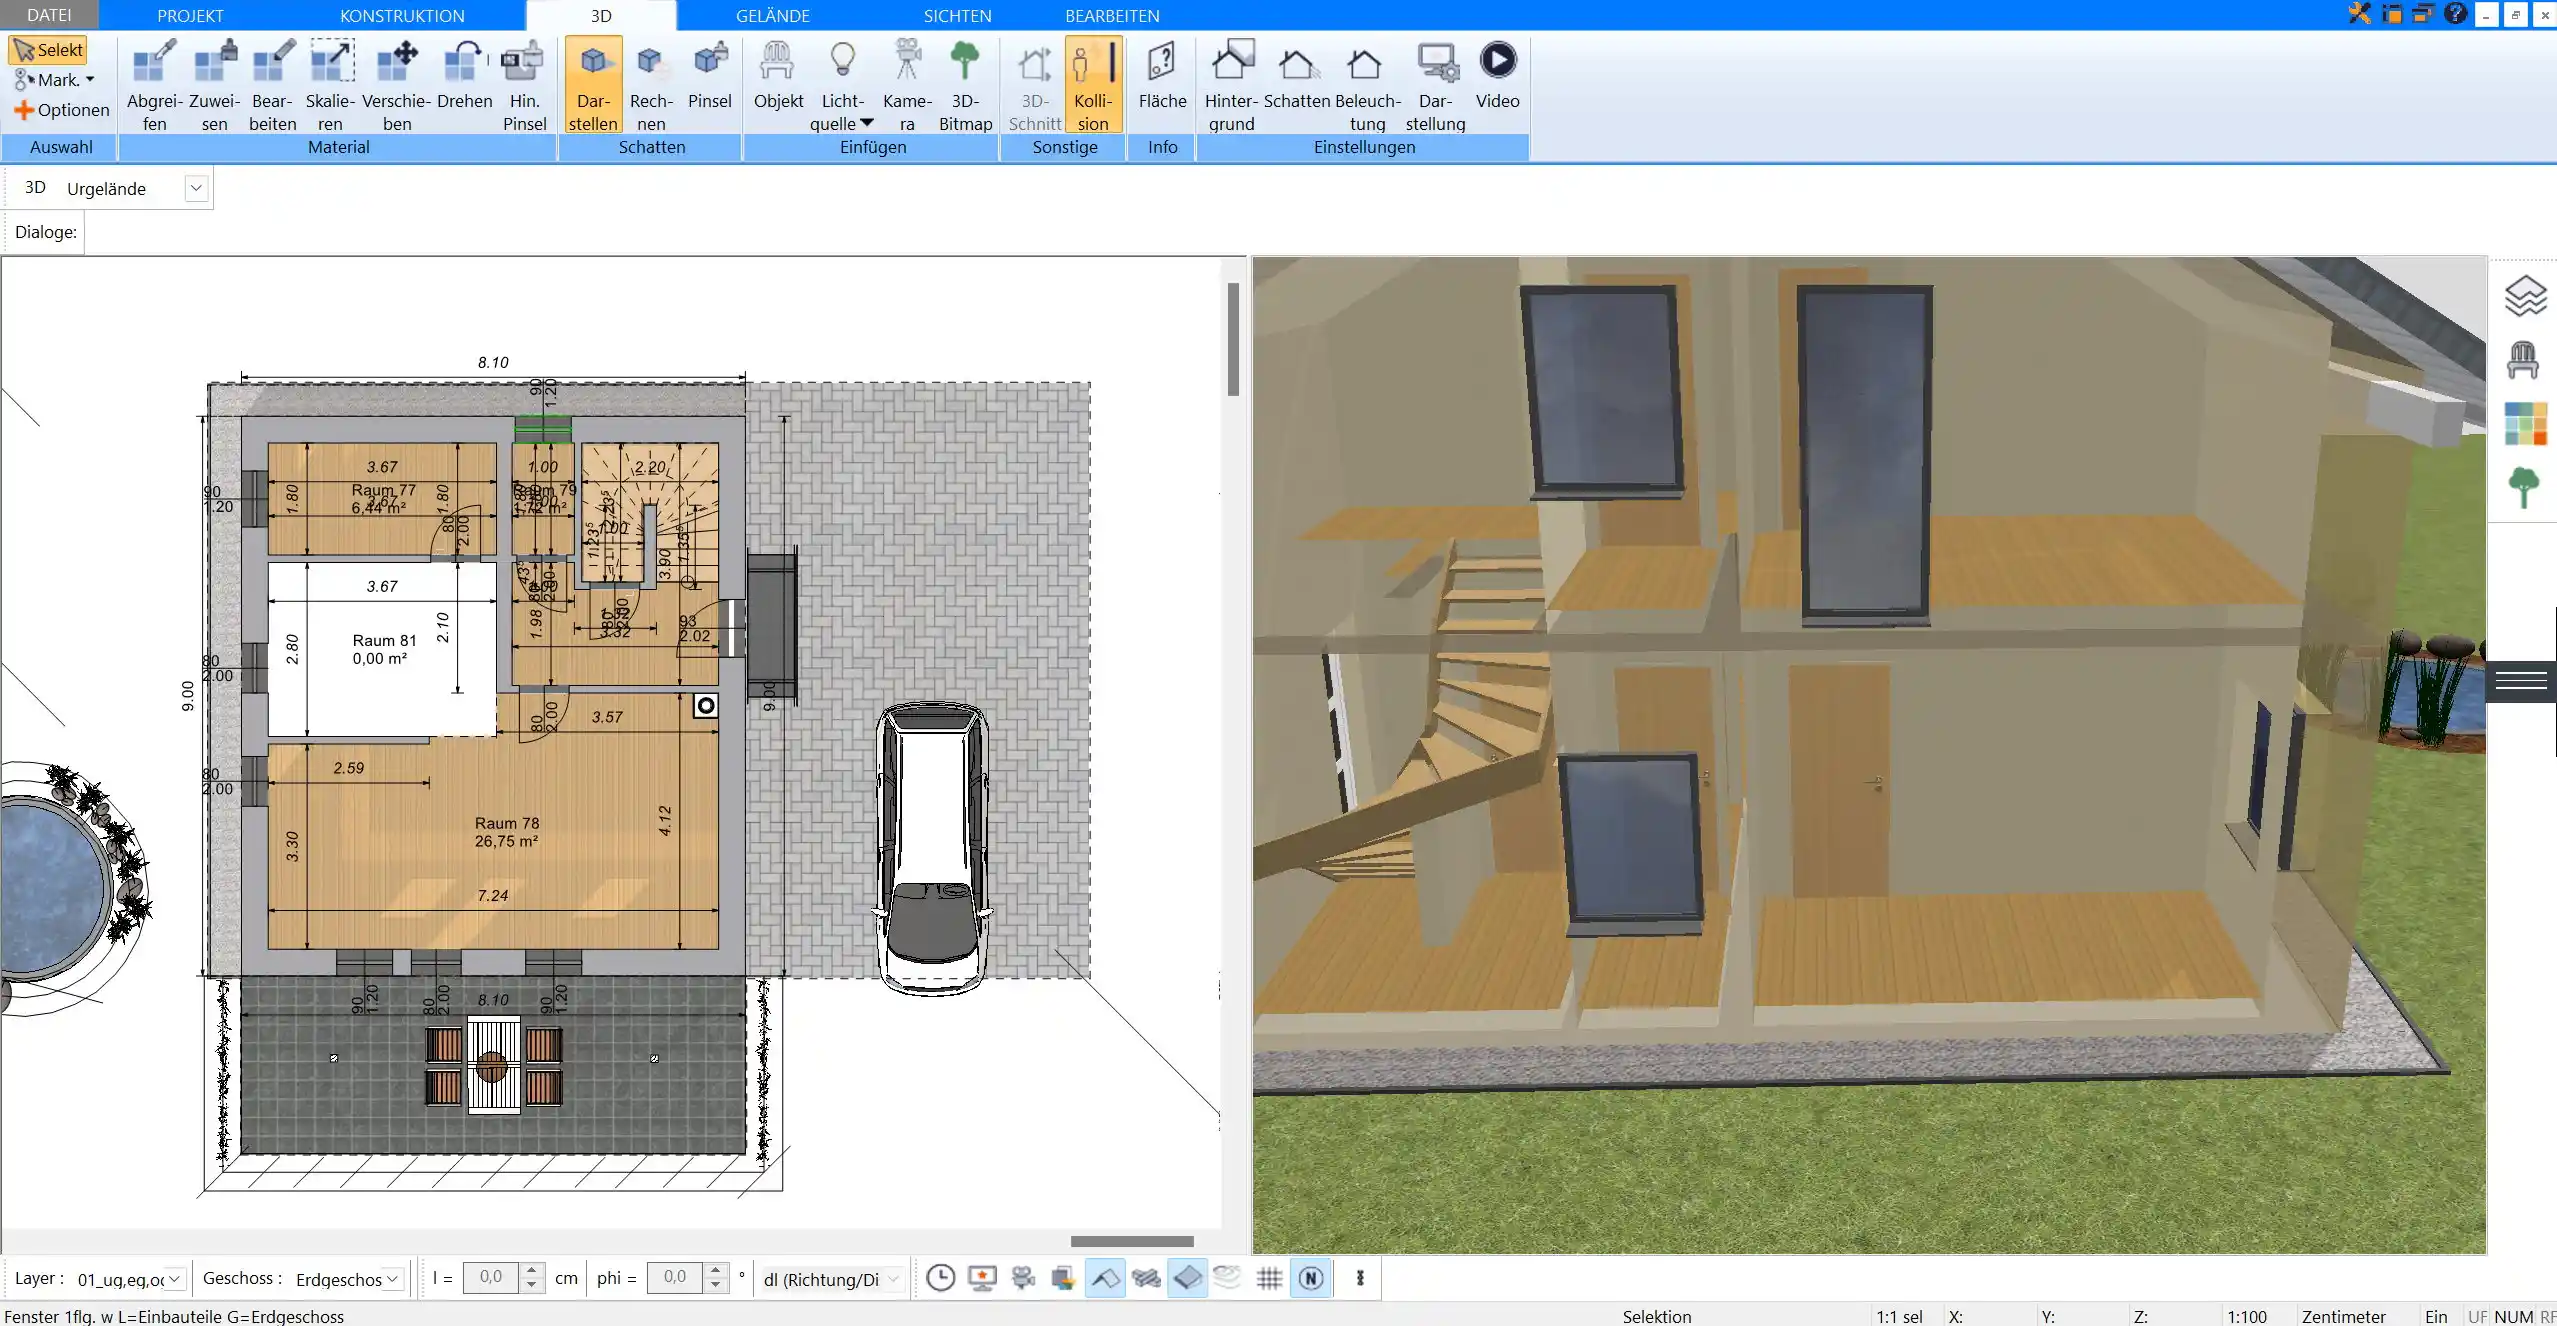Expand the bottom toolbar overflow handle
2557x1326 pixels.
[1360, 1277]
